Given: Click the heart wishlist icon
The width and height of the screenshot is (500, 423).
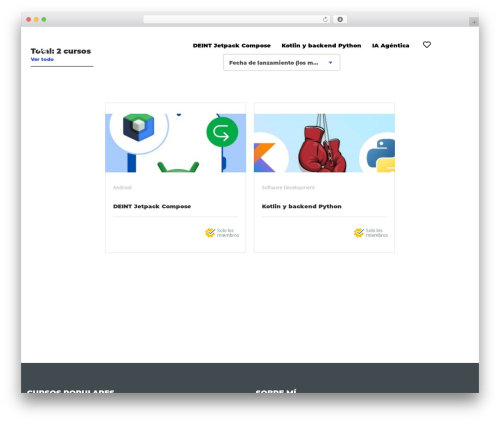Looking at the screenshot, I should (x=427, y=45).
